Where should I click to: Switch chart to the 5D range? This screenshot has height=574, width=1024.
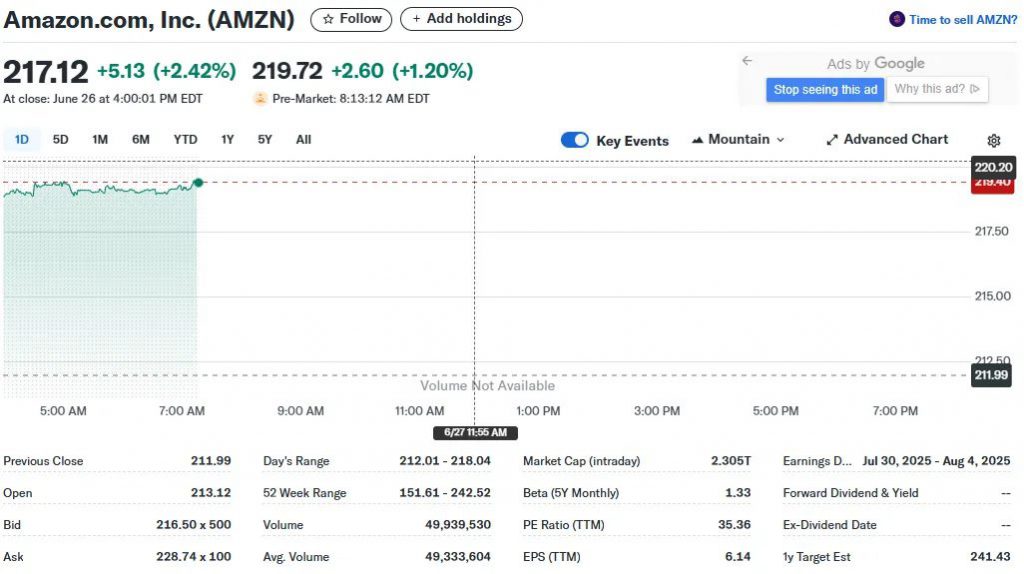click(x=60, y=140)
